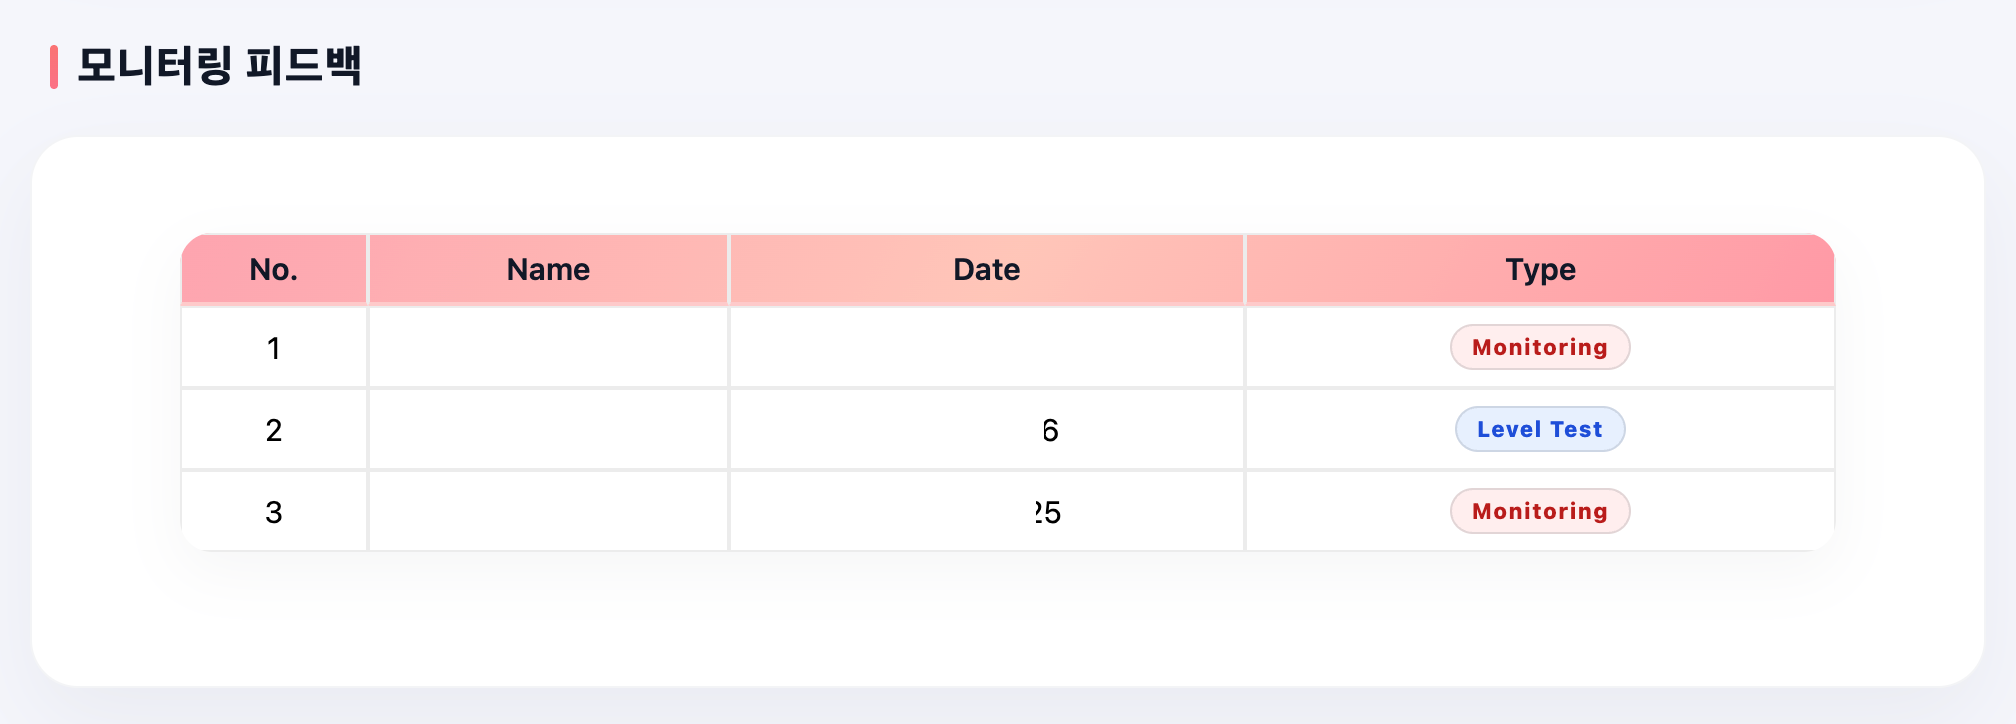Viewport: 2016px width, 724px height.
Task: Click the row number 3 cell
Action: tap(273, 512)
